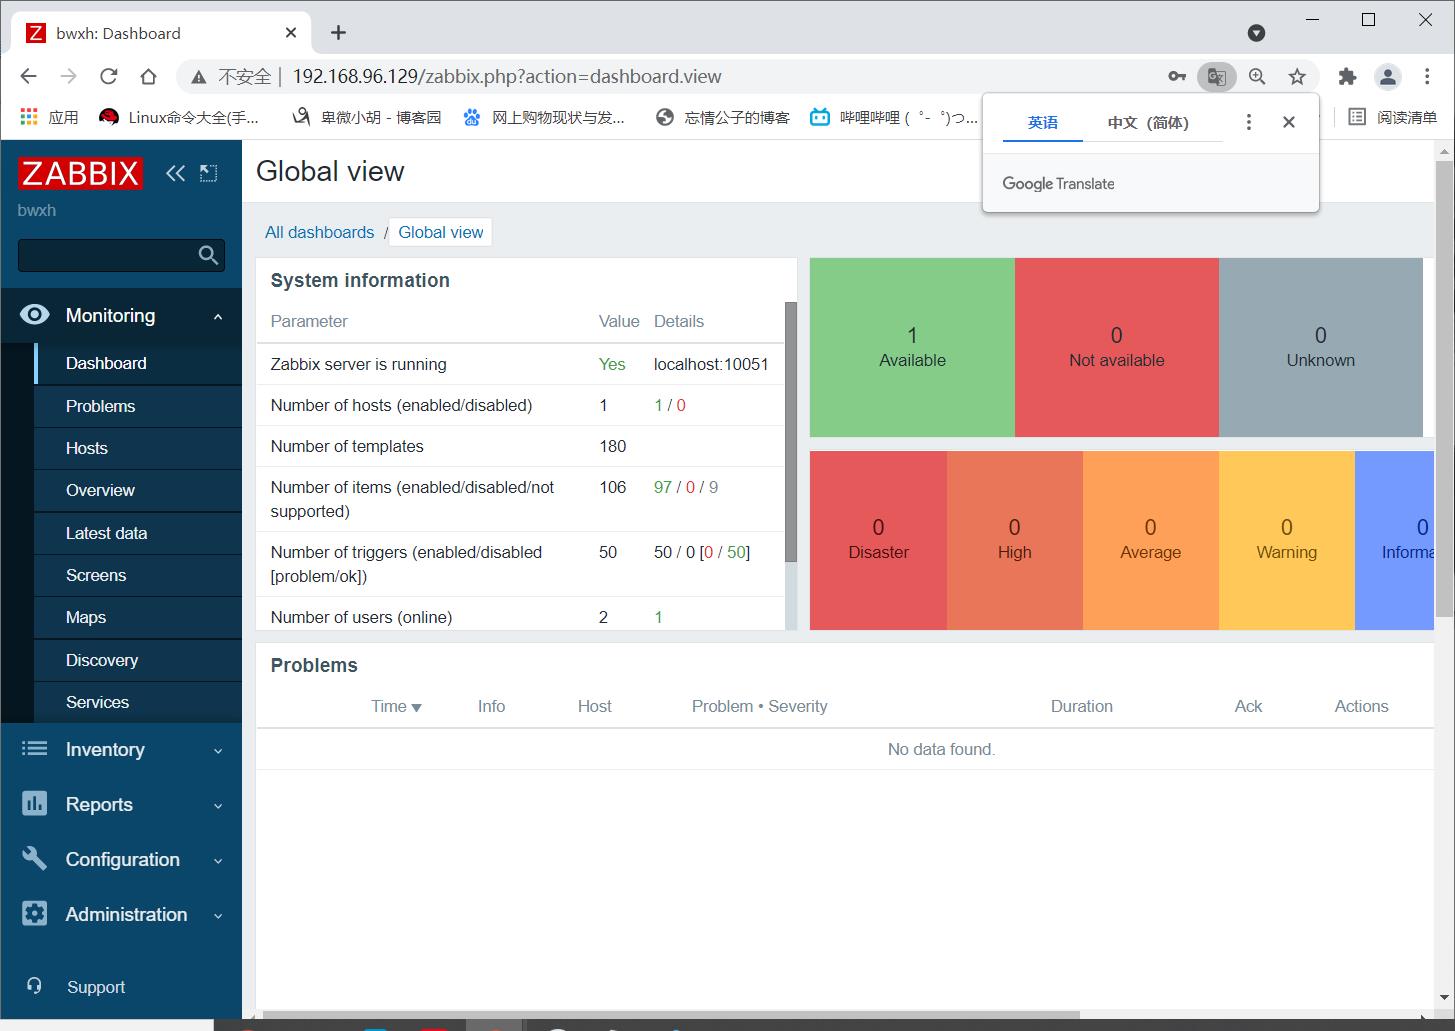1455x1031 pixels.
Task: Close the Google Translate popup
Action: click(1289, 122)
